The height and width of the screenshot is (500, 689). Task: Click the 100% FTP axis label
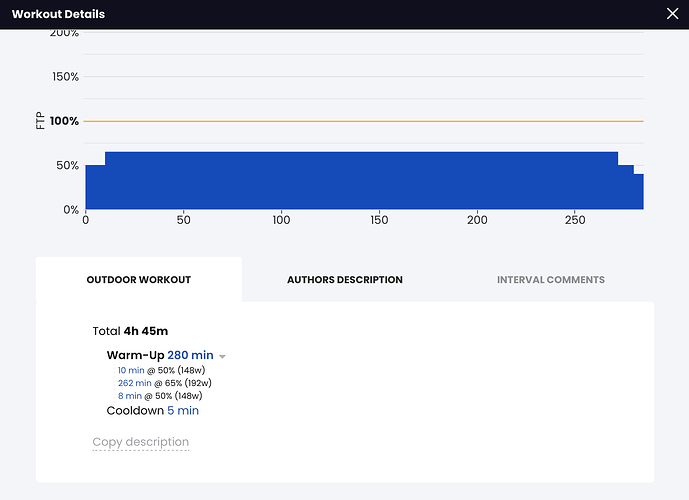(64, 121)
